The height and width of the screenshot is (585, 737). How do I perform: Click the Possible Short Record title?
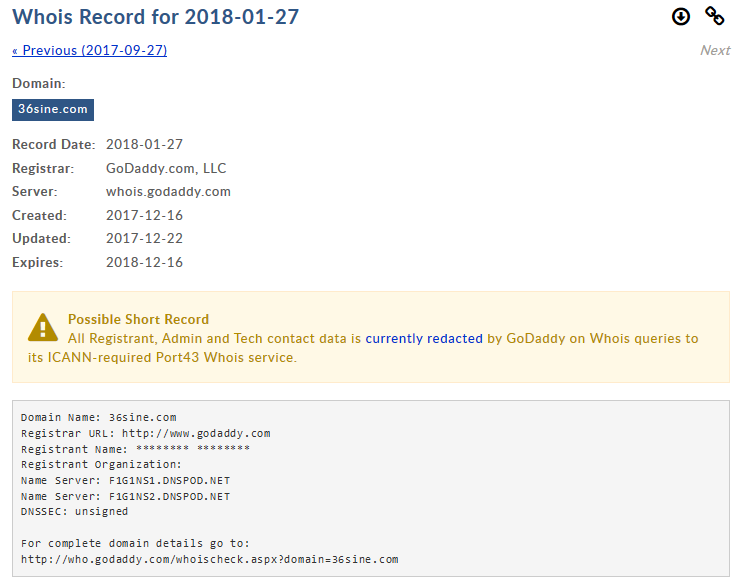[138, 320]
